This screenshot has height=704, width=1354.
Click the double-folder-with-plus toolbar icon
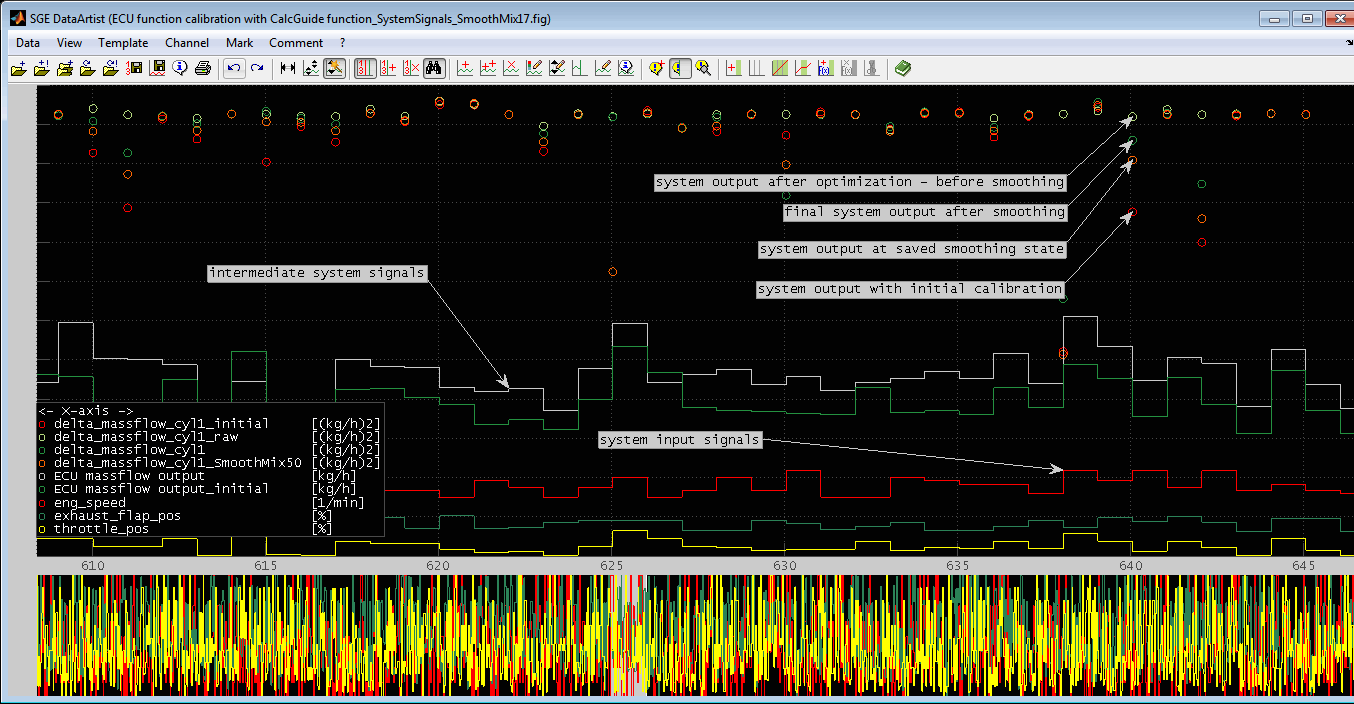point(65,68)
